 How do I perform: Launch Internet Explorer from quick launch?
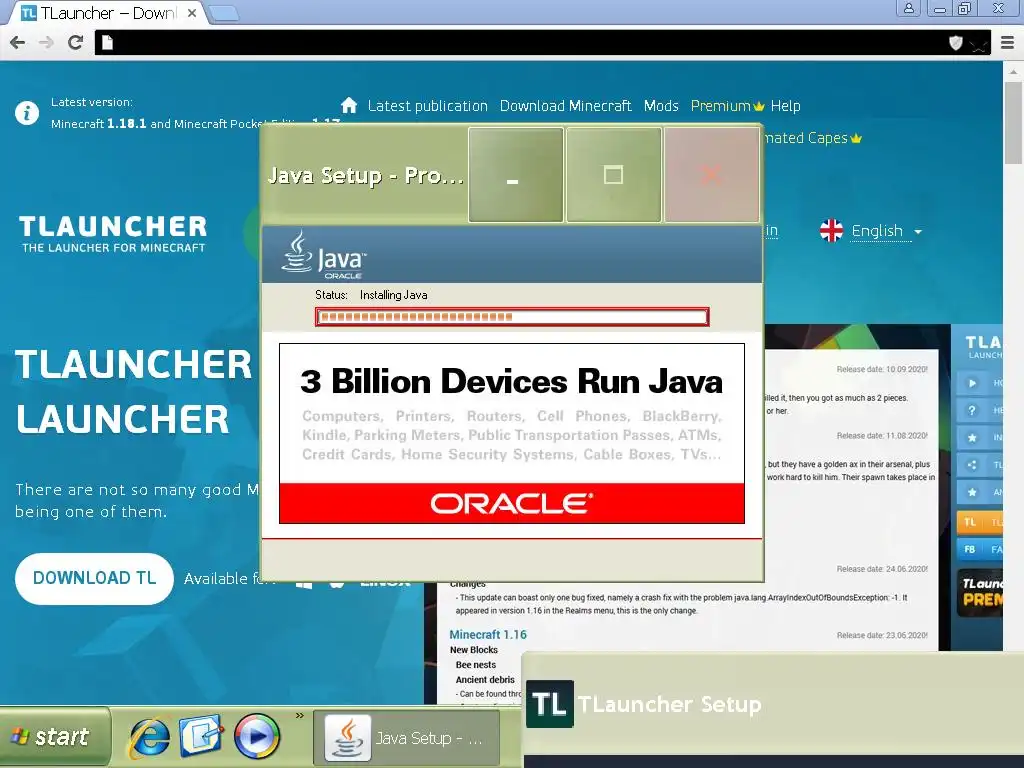tap(150, 737)
